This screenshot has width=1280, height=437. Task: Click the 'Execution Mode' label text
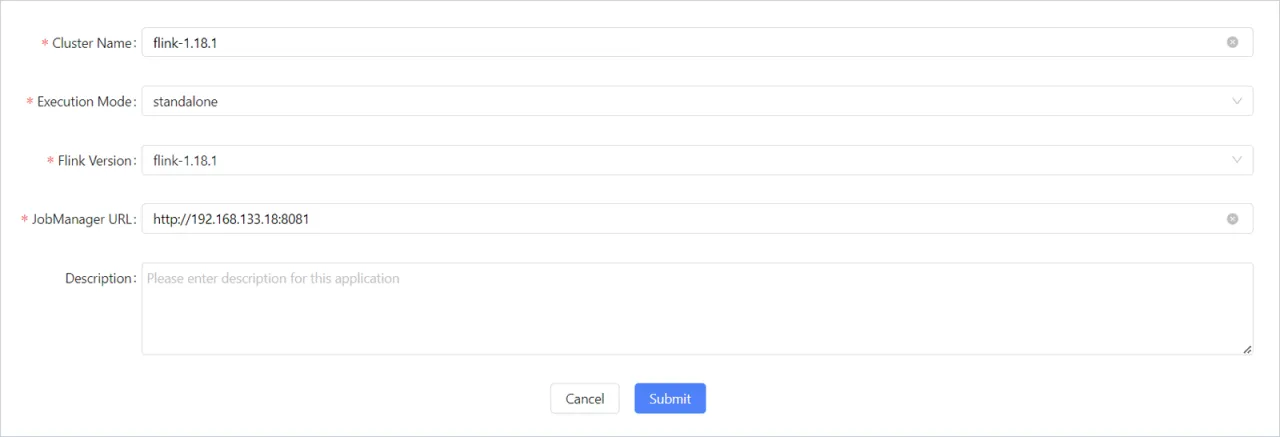[x=84, y=102]
